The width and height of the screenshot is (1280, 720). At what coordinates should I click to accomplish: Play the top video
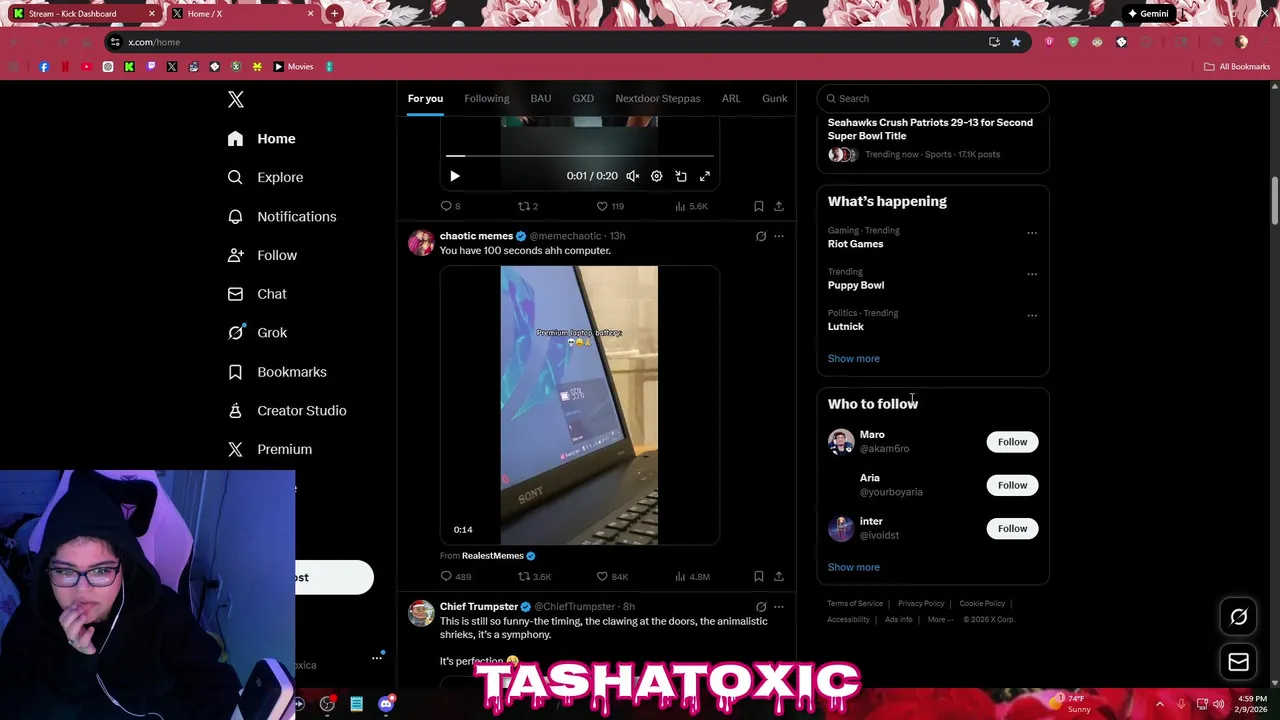coord(455,176)
